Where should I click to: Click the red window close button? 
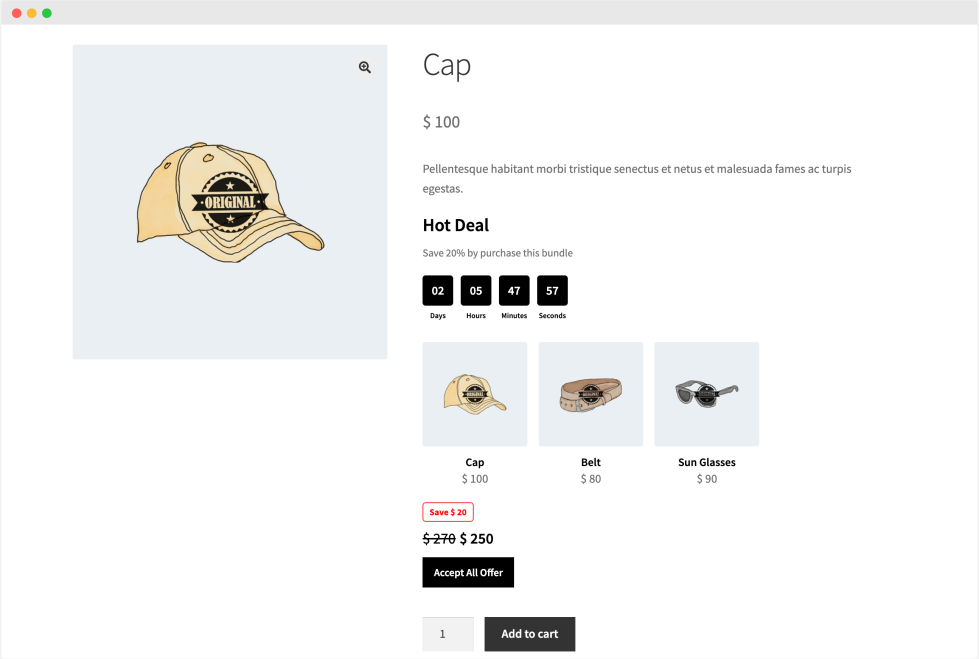click(x=17, y=13)
